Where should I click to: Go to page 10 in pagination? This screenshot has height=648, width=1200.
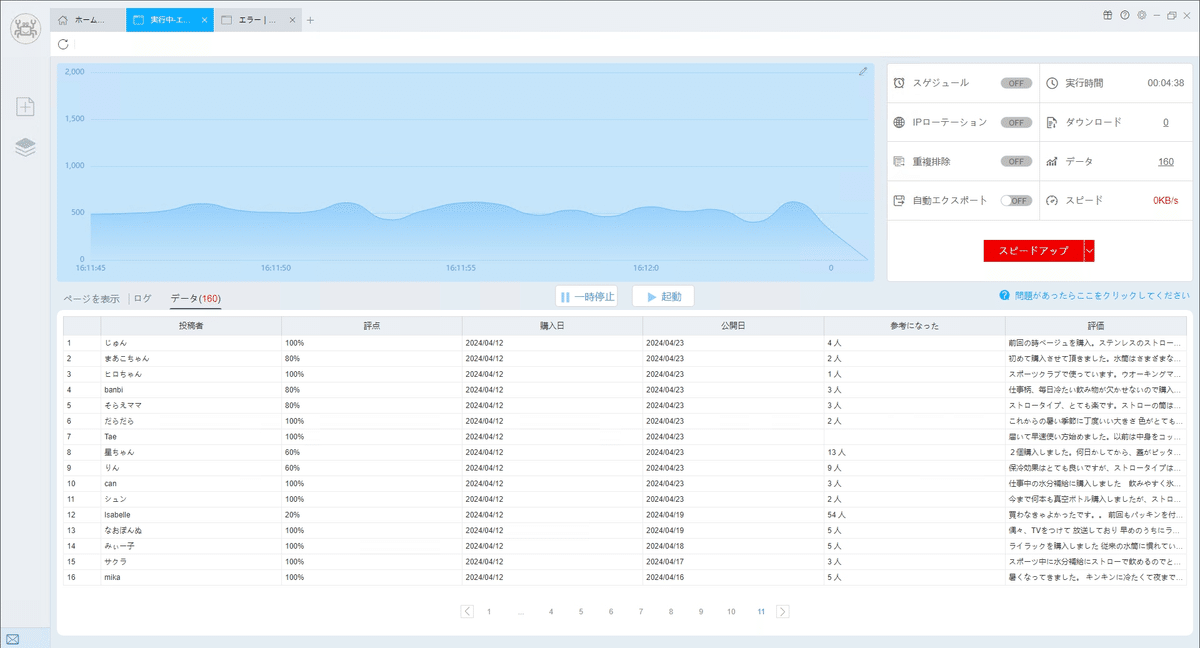point(731,611)
